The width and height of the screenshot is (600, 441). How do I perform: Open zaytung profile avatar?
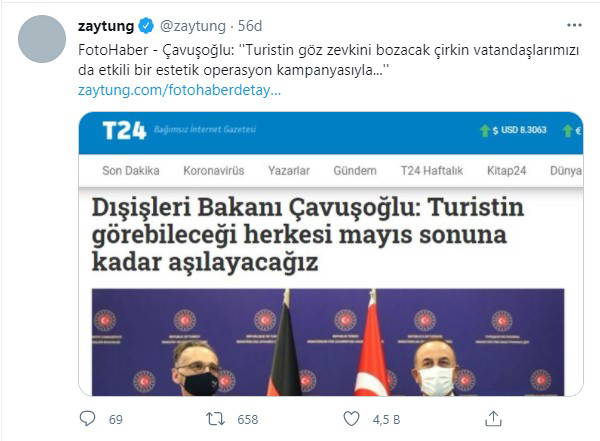[42, 39]
